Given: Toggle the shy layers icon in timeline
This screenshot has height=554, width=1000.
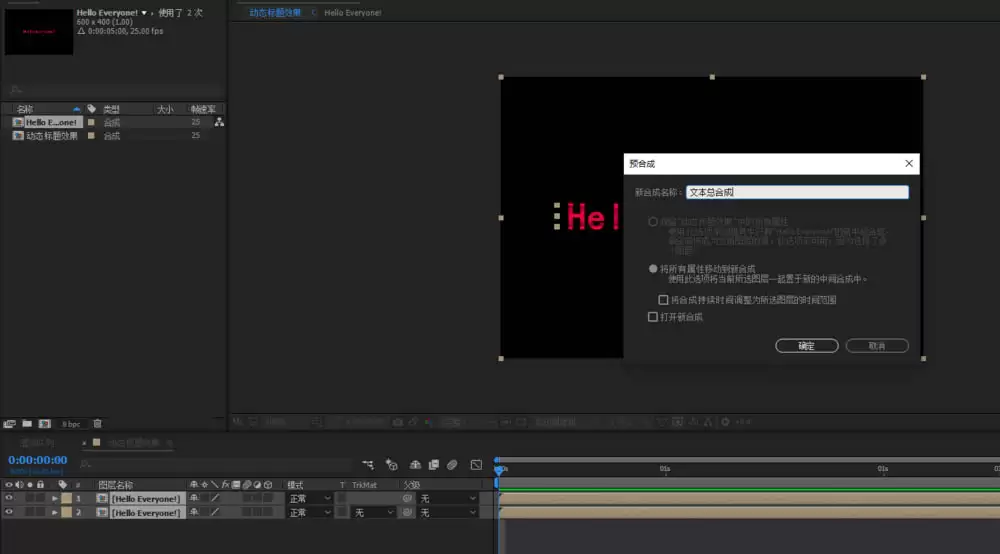Looking at the screenshot, I should 415,465.
